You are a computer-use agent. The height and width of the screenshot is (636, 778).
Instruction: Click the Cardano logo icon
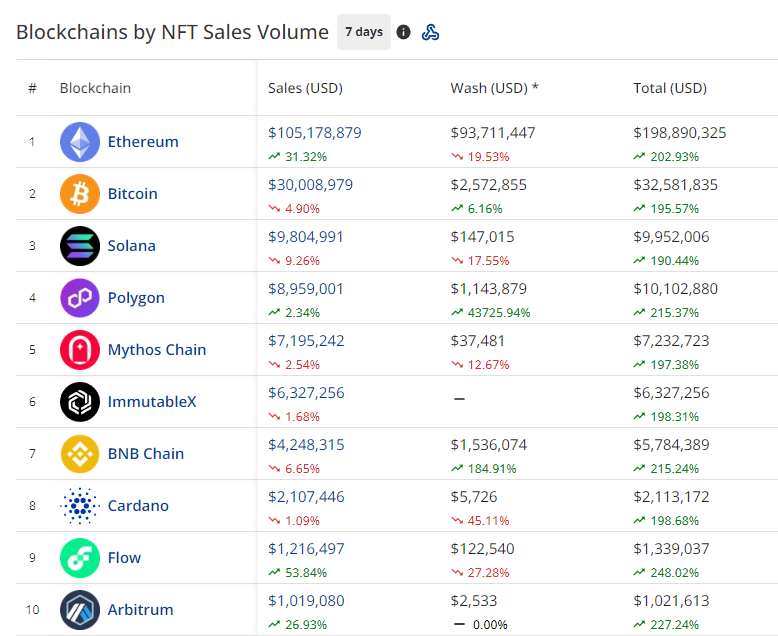(80, 506)
